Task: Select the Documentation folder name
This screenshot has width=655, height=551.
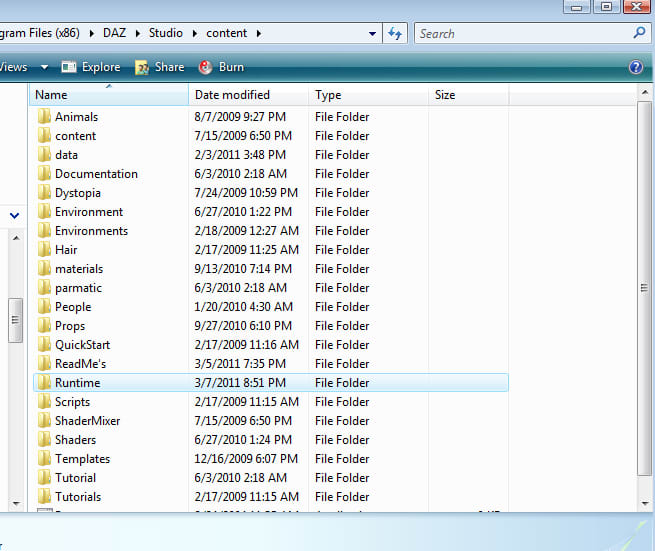Action: pyautogui.click(x=96, y=174)
